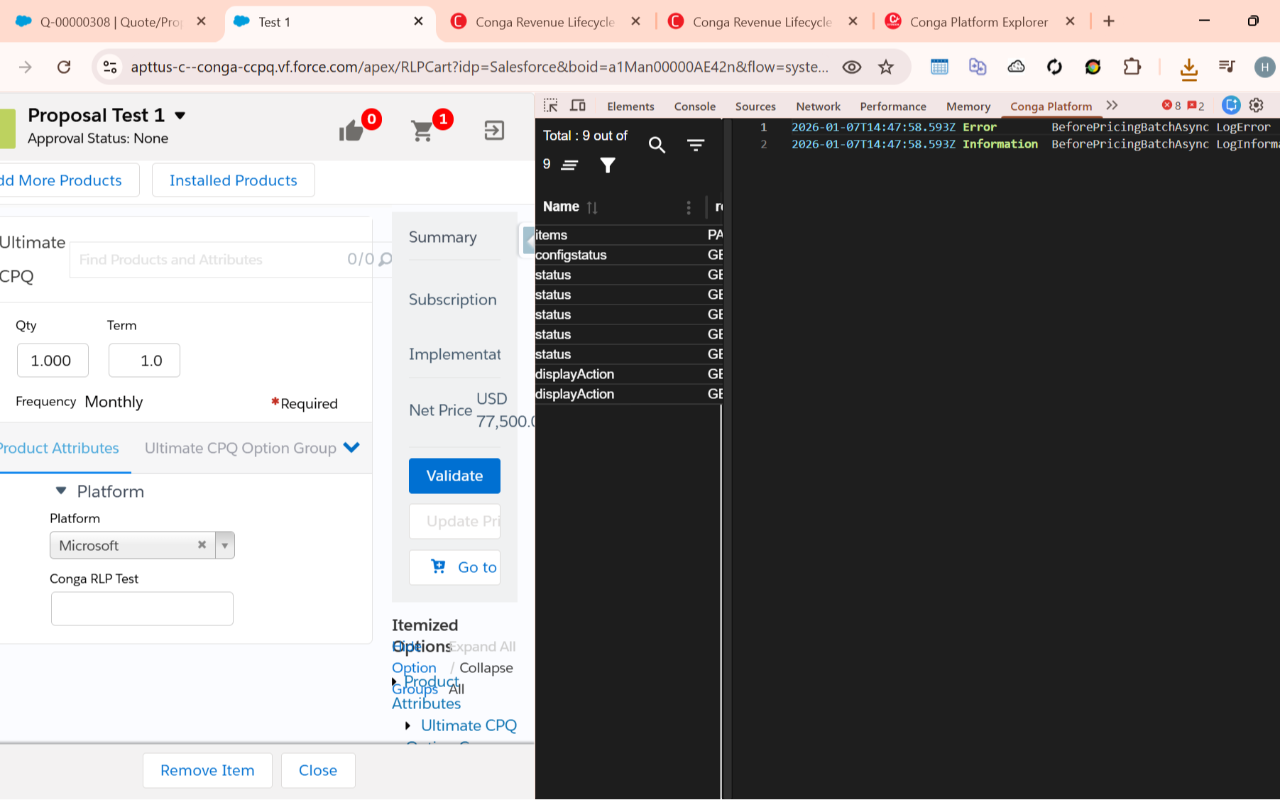
Task: Switch to the Conga Platform Explorer browser tab
Action: (x=979, y=19)
